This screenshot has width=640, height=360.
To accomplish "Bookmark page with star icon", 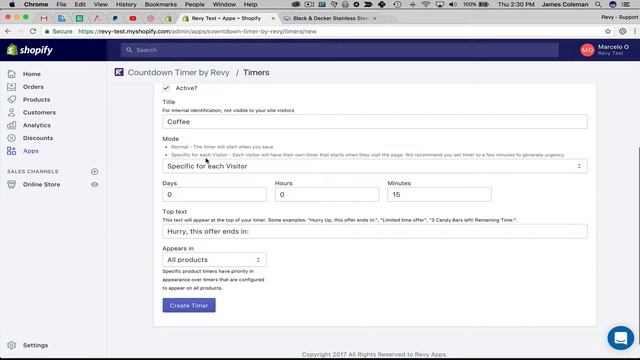I will pos(608,31).
